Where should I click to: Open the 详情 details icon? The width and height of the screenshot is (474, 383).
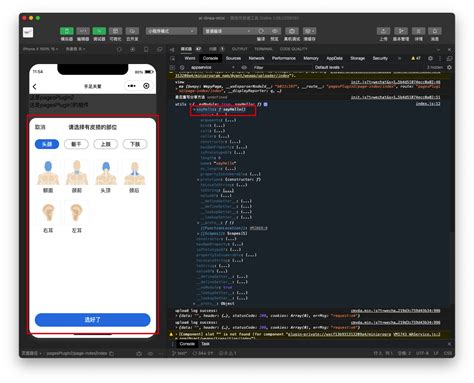tap(418, 31)
